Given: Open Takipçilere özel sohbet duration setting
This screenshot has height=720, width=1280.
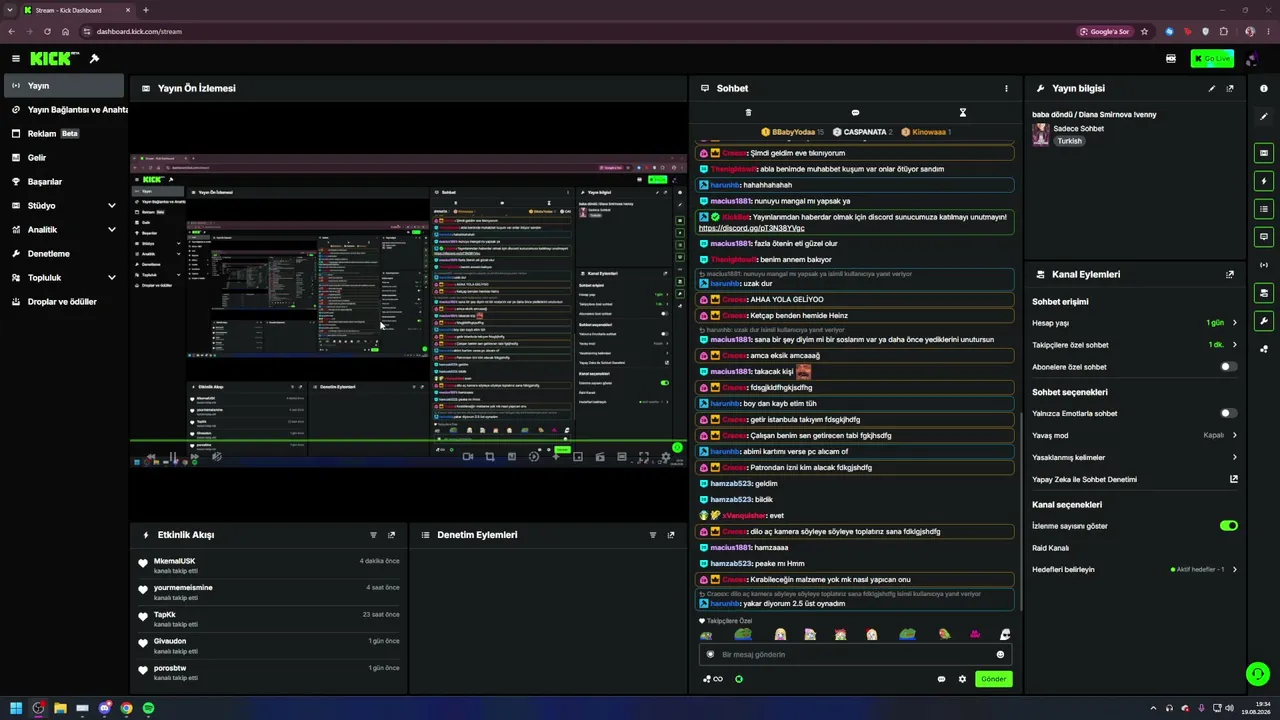Looking at the screenshot, I should coord(1135,345).
